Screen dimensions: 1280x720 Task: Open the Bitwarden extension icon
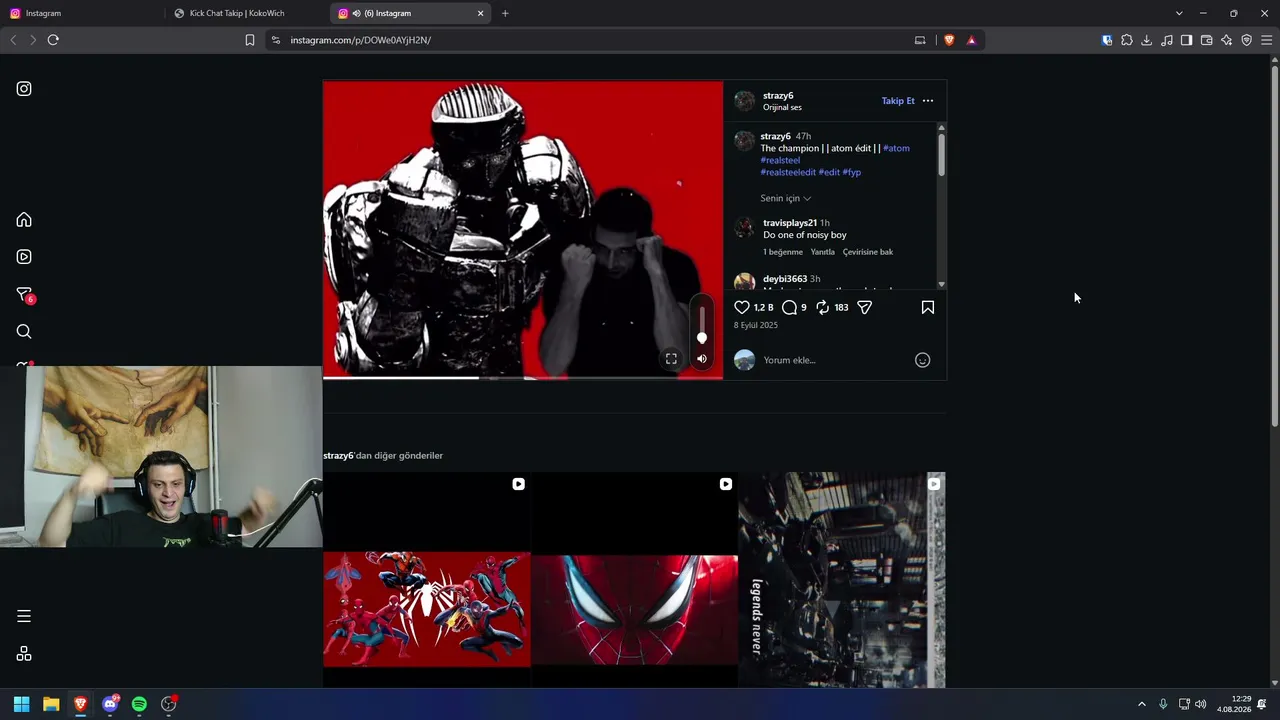coord(1107,40)
